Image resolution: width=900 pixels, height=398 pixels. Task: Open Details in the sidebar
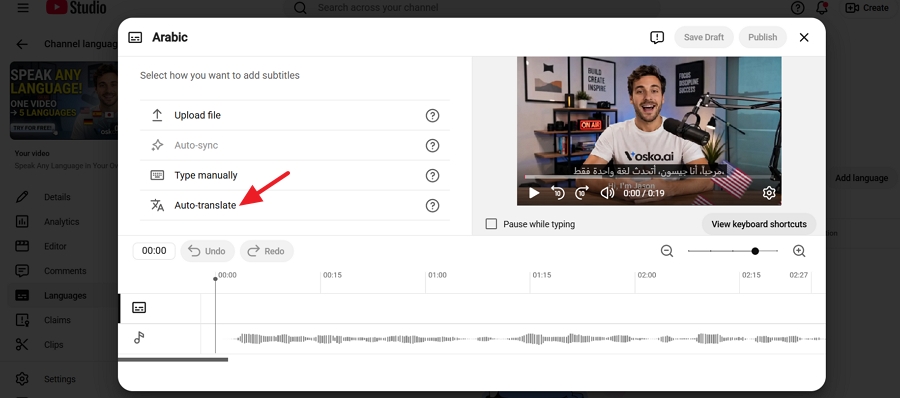[x=57, y=197]
